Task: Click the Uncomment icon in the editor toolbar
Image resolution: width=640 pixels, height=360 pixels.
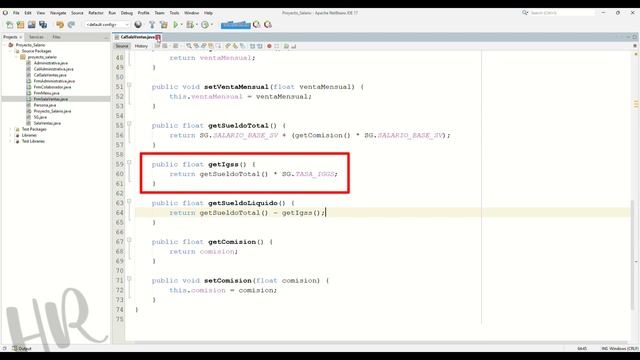Action: [294, 46]
